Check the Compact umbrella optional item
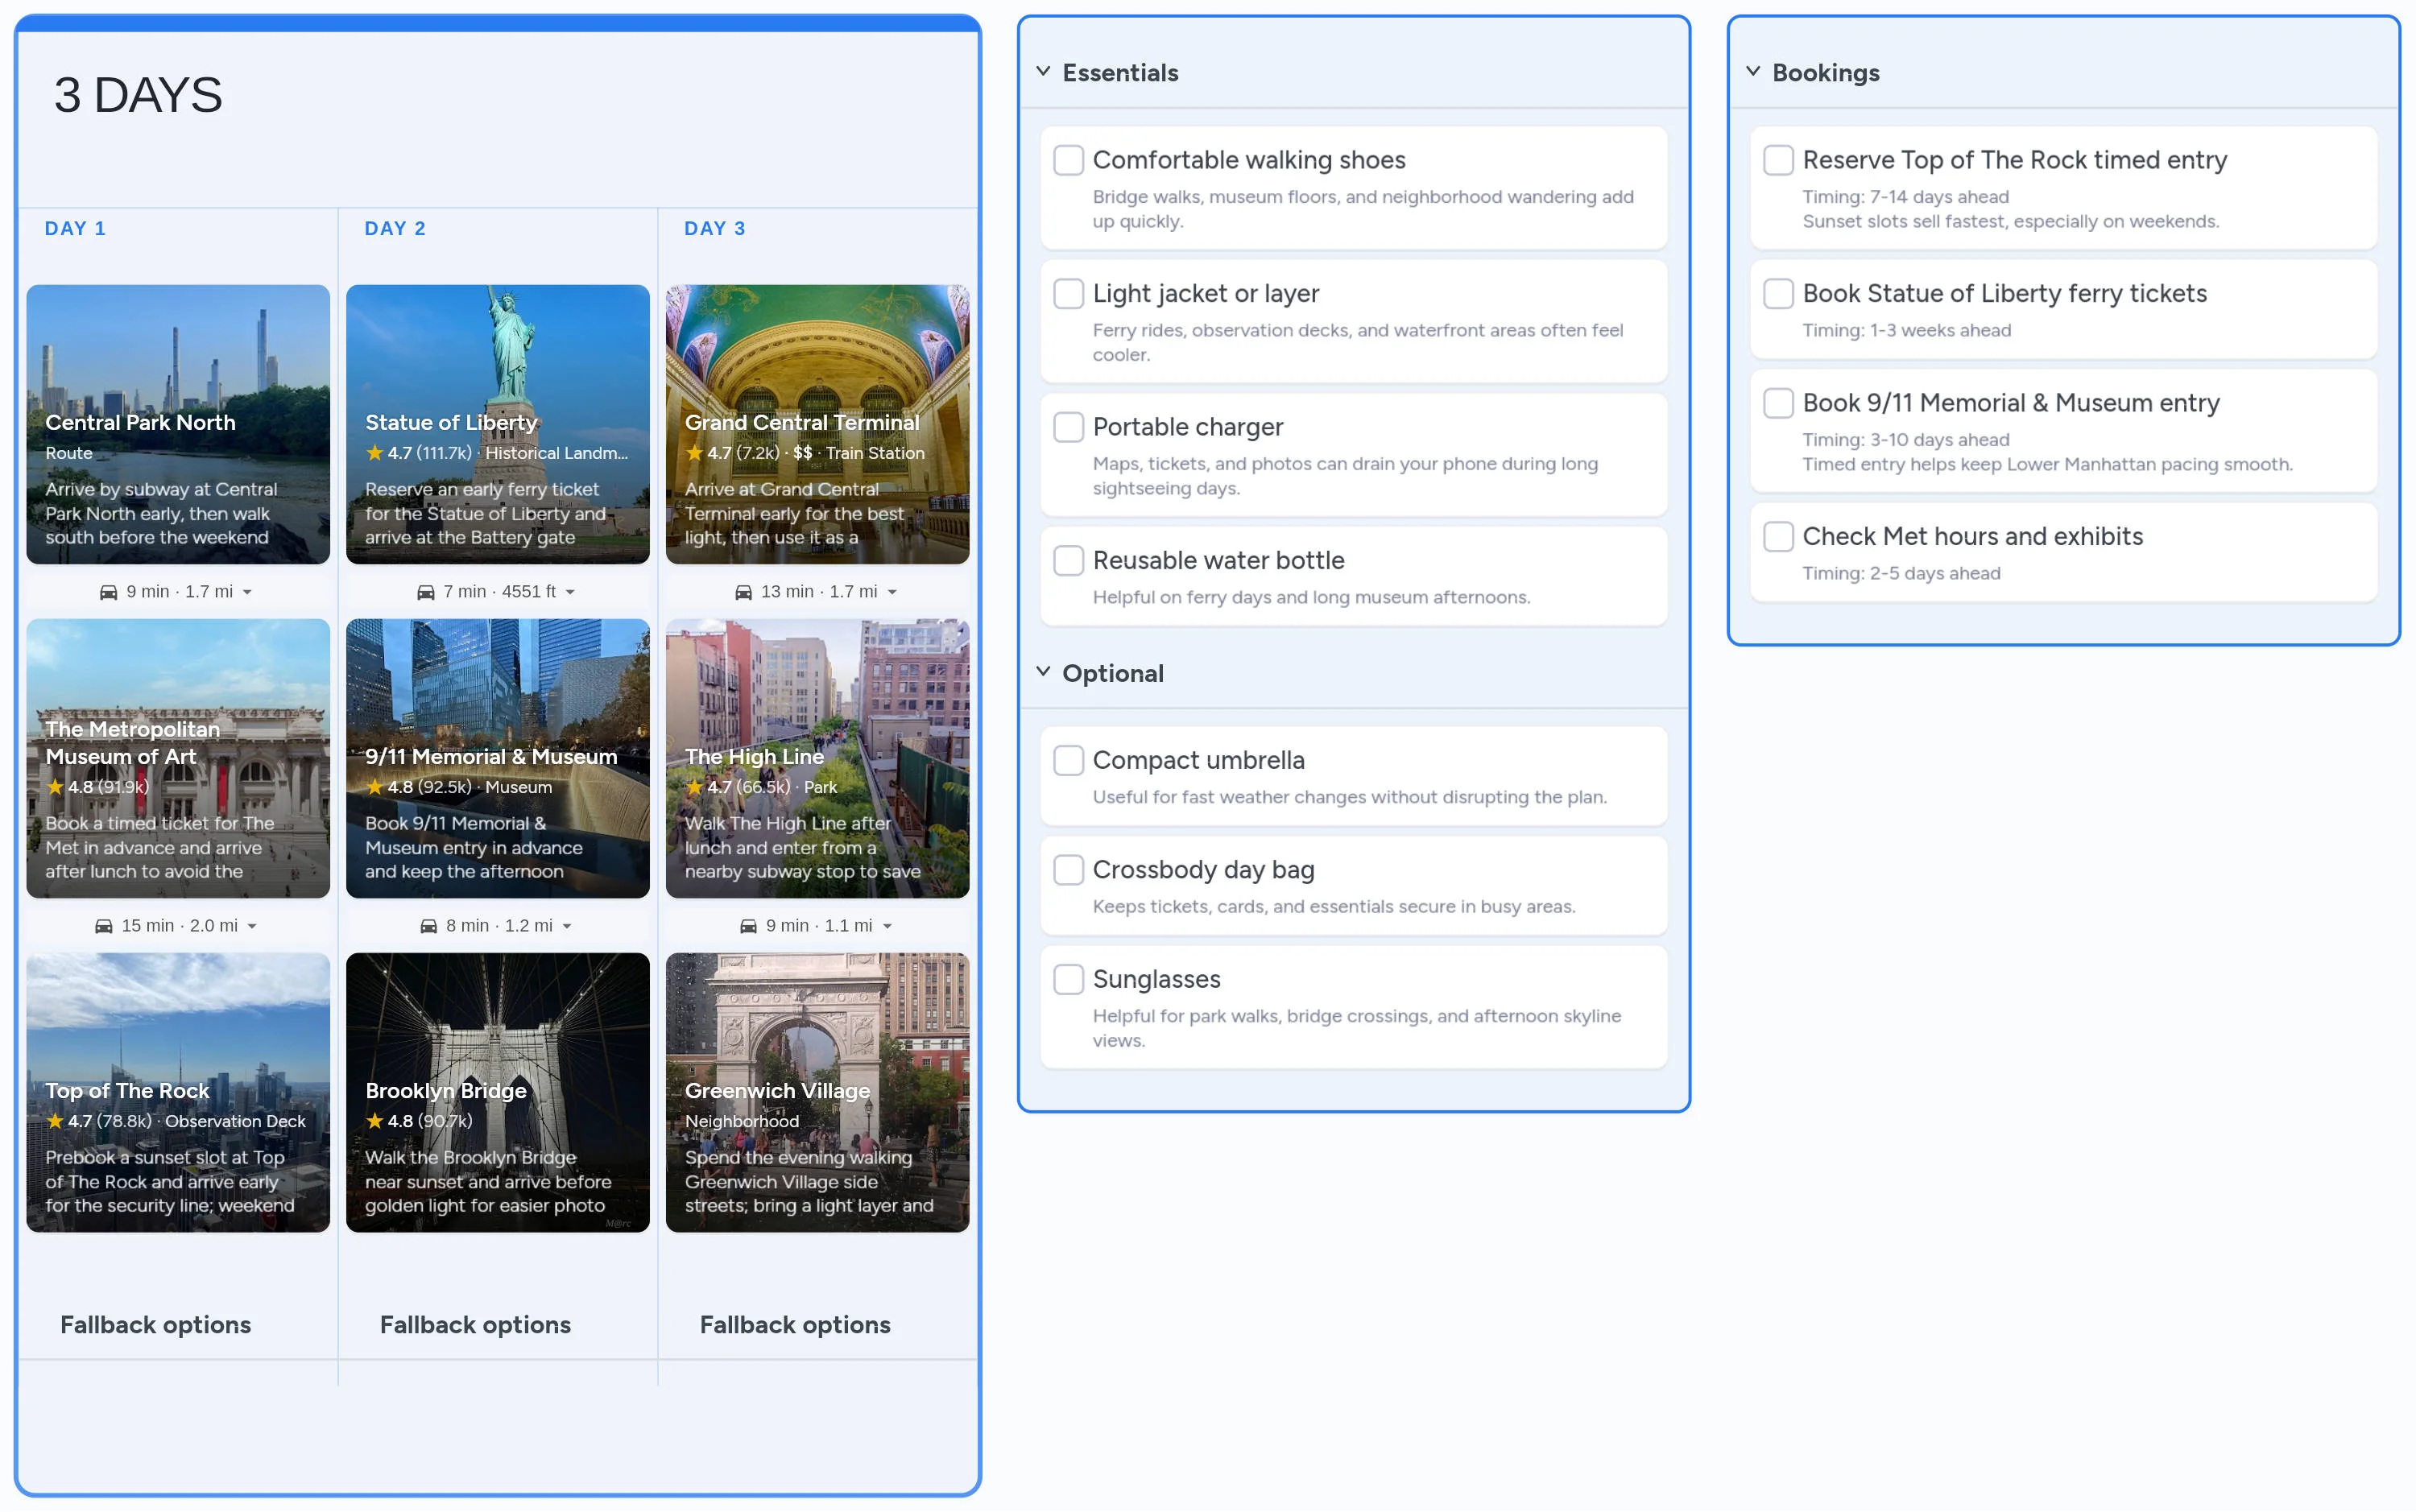Image resolution: width=2416 pixels, height=1512 pixels. point(1068,760)
